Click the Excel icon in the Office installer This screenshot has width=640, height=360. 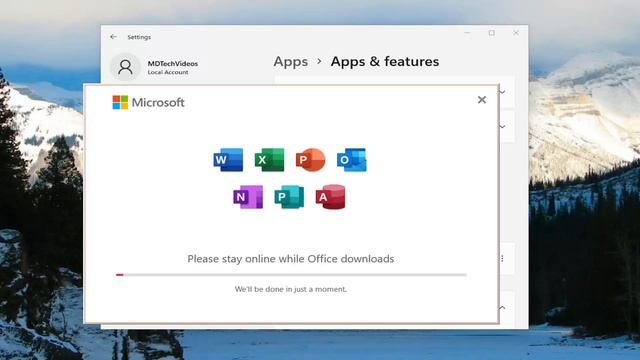coord(269,160)
